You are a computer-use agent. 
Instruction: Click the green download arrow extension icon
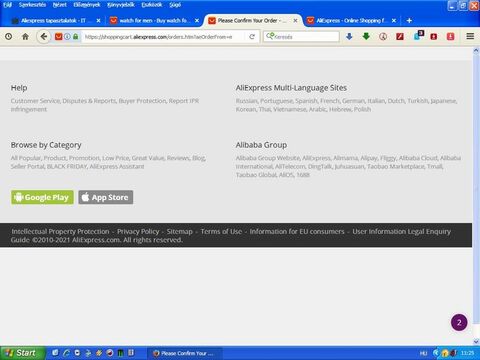coord(366,36)
